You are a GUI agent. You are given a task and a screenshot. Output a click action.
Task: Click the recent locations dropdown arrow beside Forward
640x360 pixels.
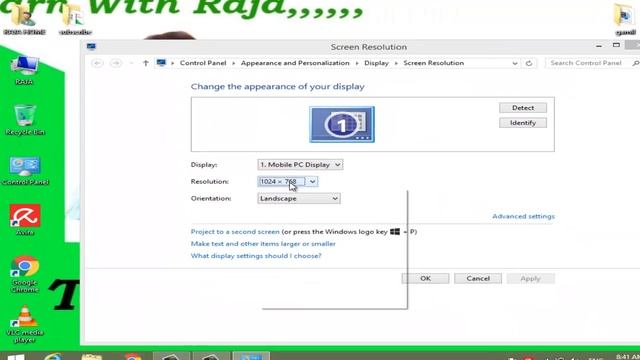131,63
